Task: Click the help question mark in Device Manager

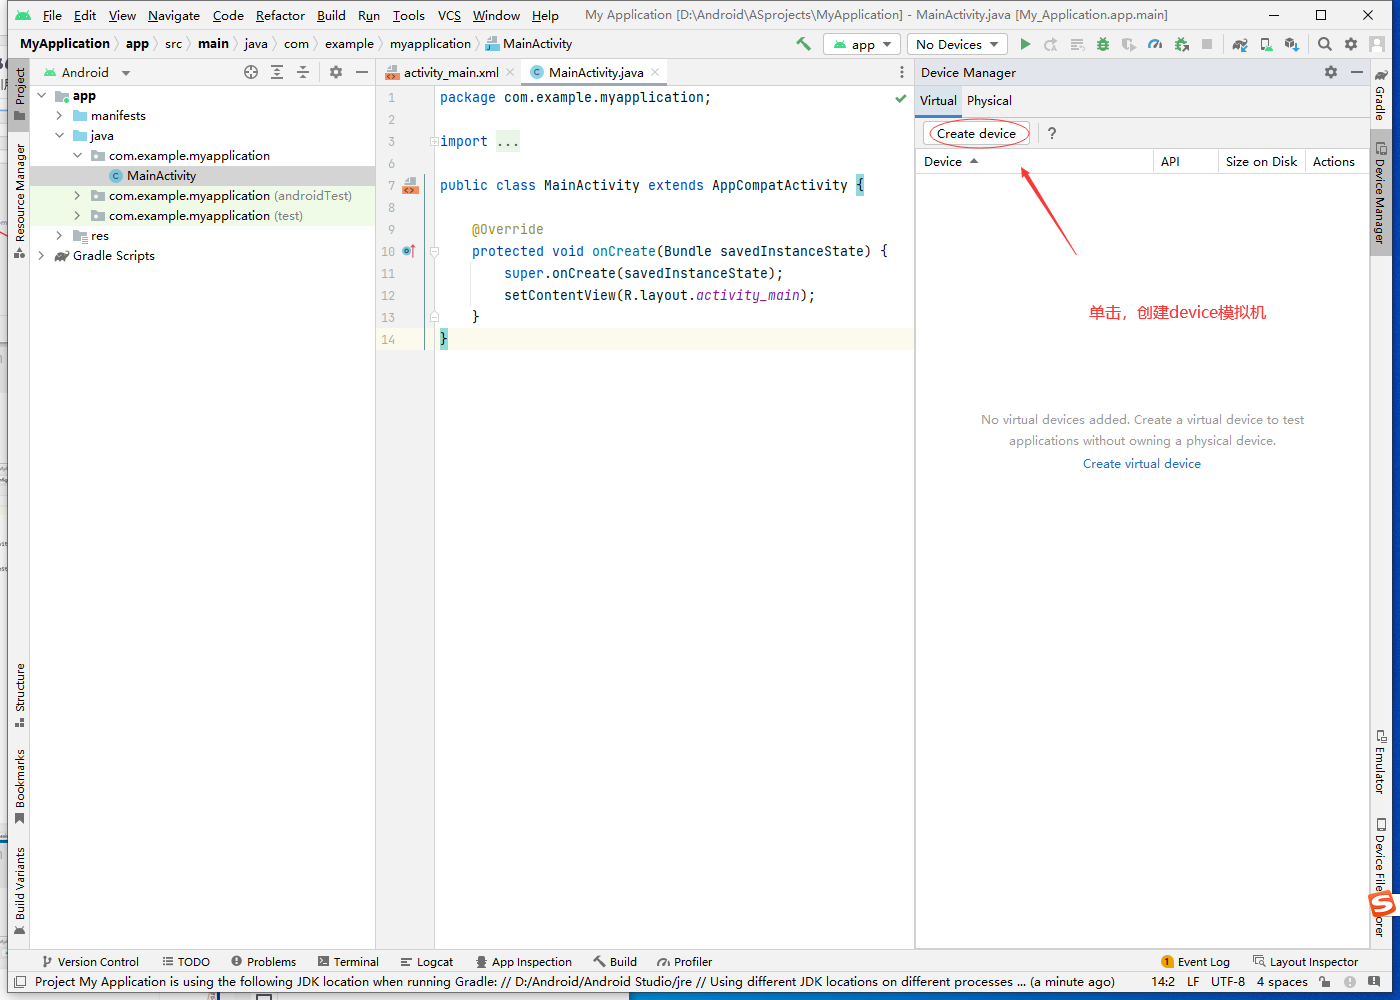Action: (1052, 133)
